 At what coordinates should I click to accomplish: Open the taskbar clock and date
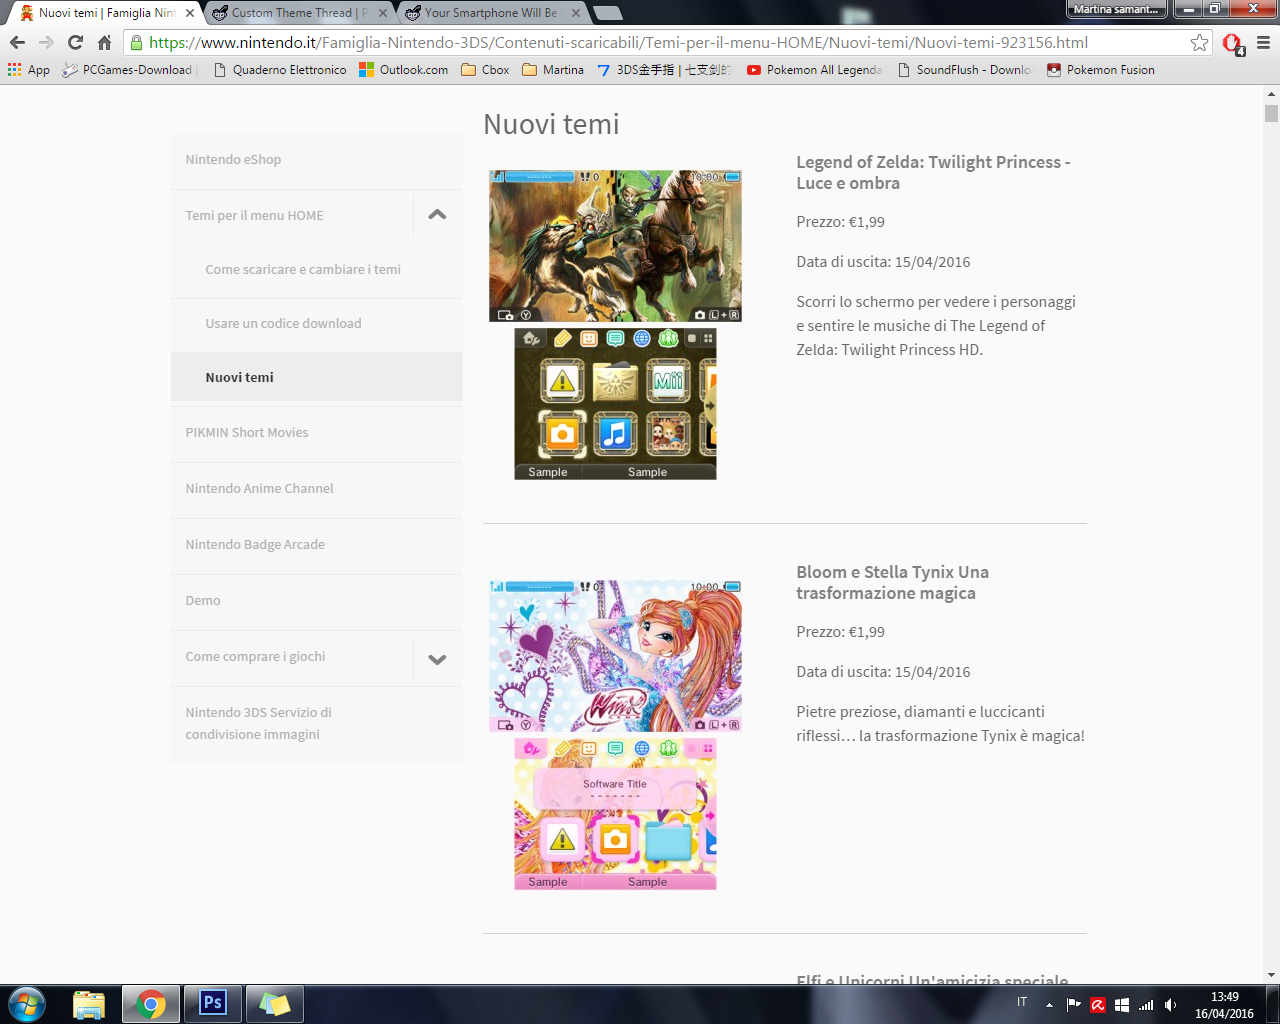pyautogui.click(x=1224, y=1005)
